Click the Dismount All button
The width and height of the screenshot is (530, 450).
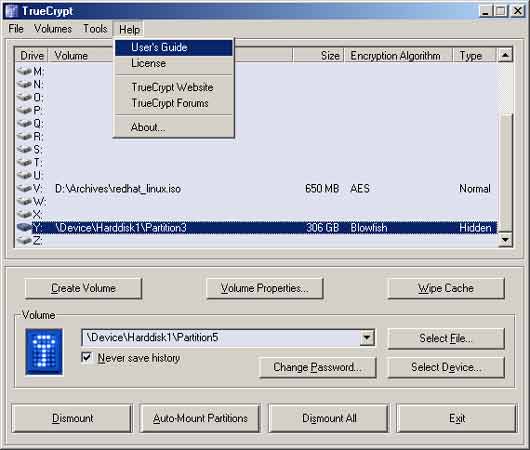(x=329, y=418)
